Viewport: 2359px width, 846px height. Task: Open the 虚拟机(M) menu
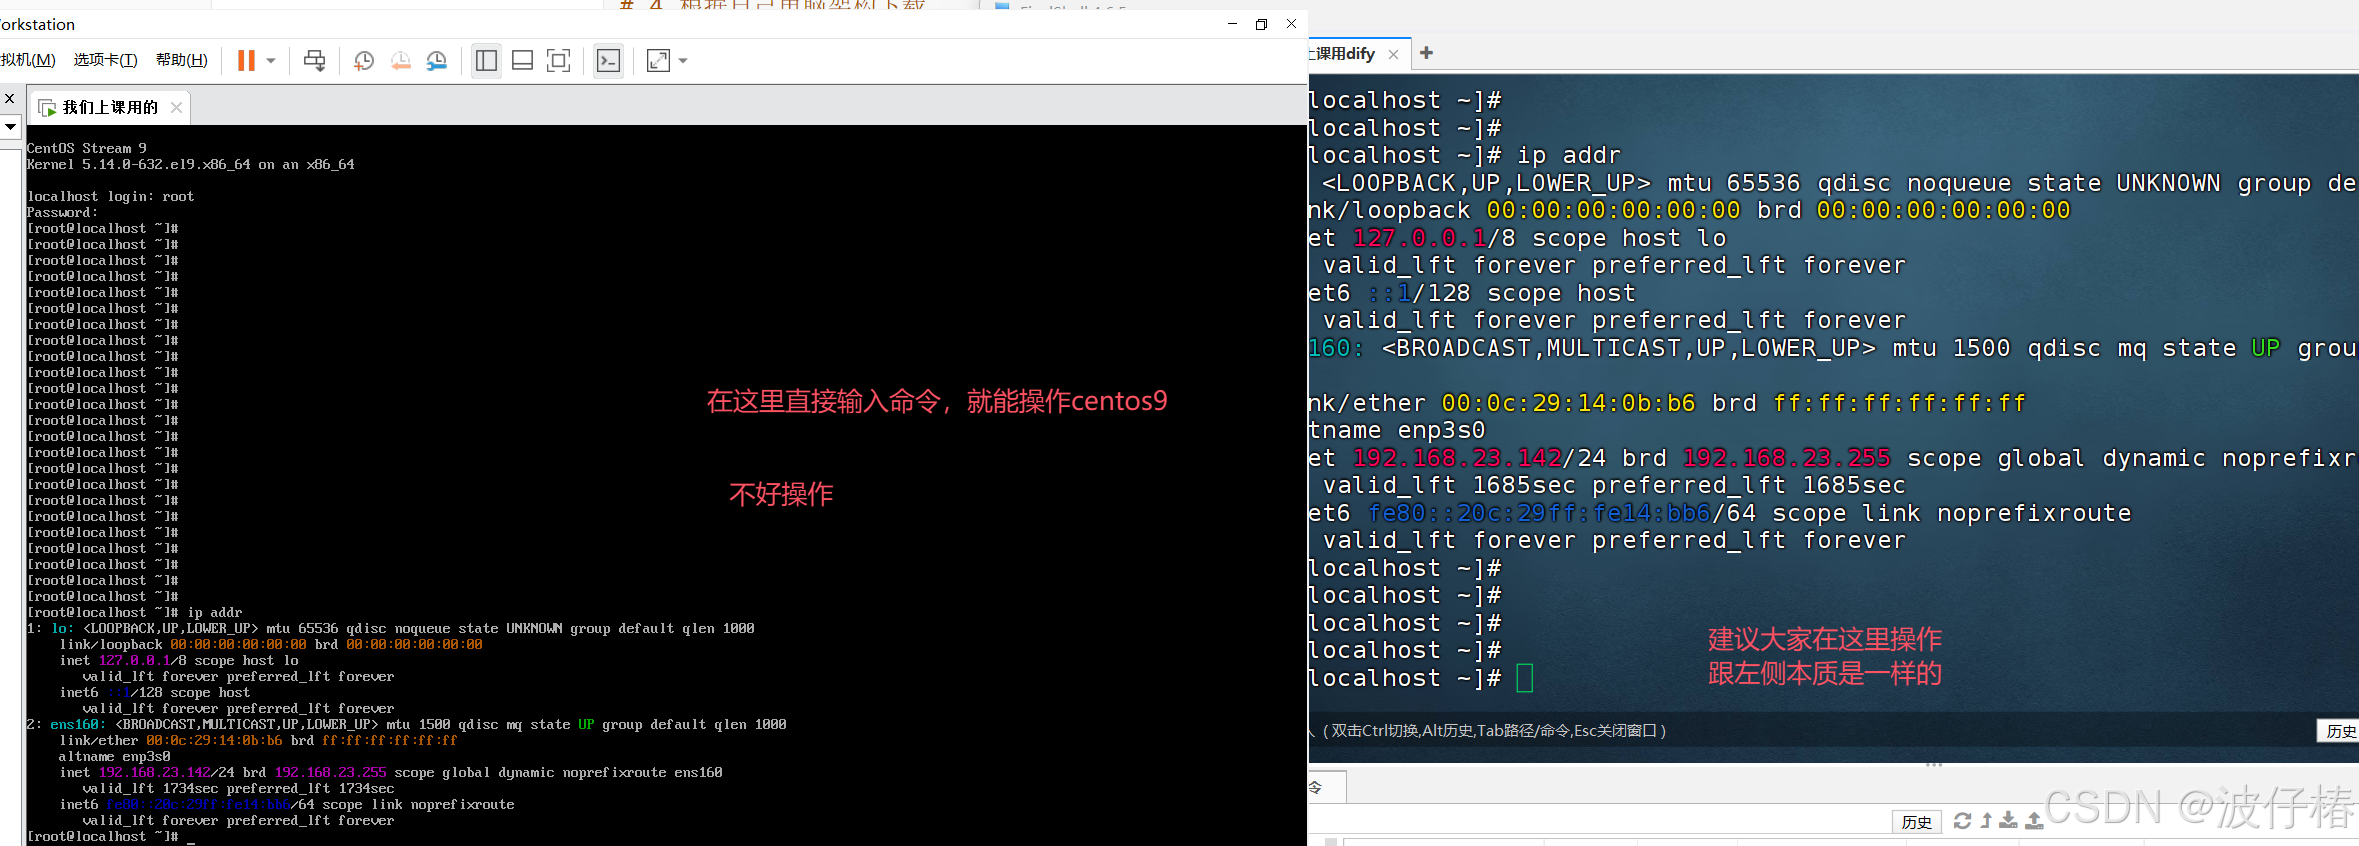[x=27, y=60]
